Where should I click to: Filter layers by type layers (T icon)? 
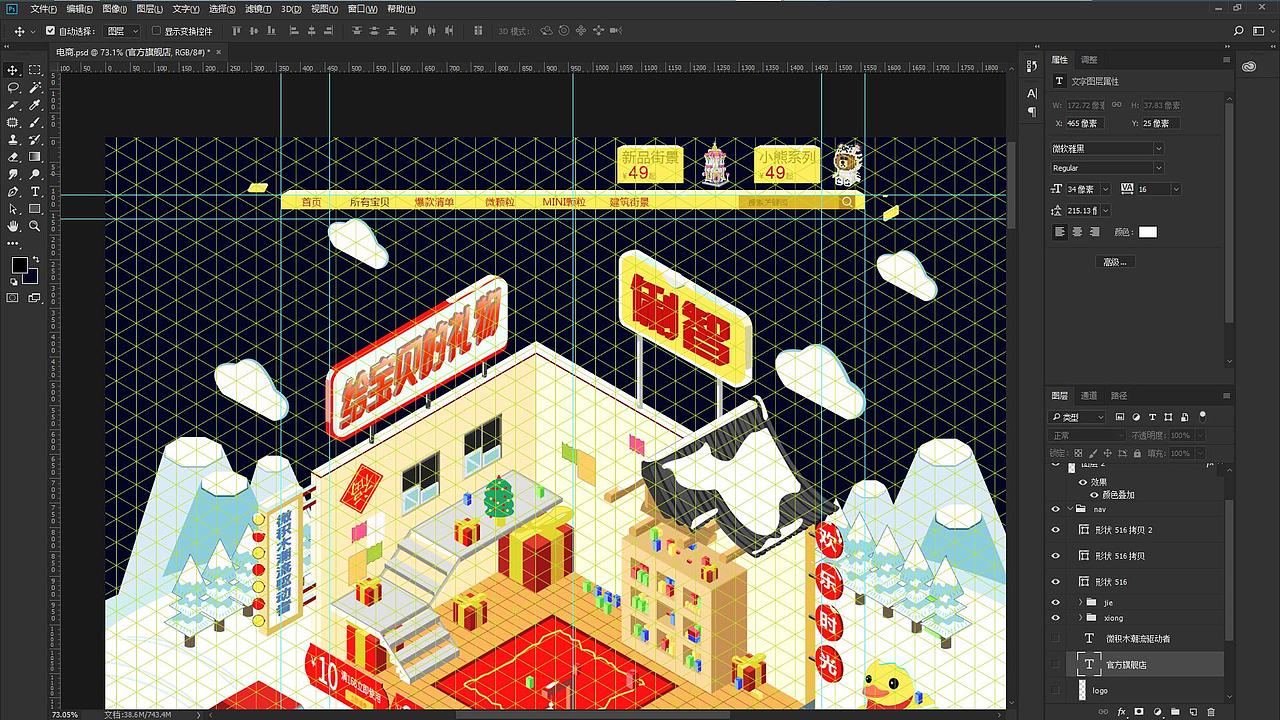click(1152, 417)
